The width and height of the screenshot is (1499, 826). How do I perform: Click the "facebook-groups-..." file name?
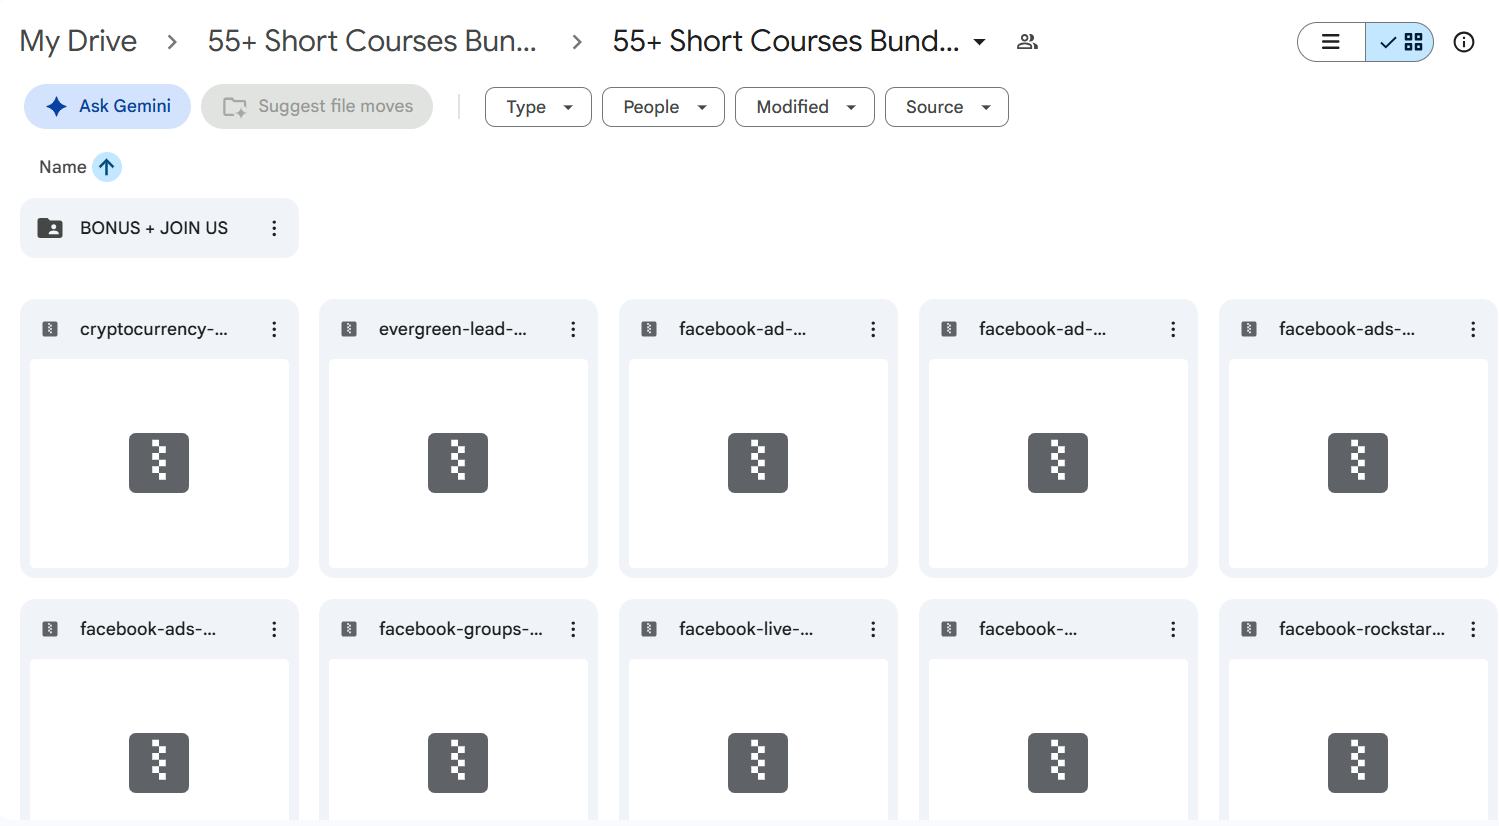click(461, 629)
